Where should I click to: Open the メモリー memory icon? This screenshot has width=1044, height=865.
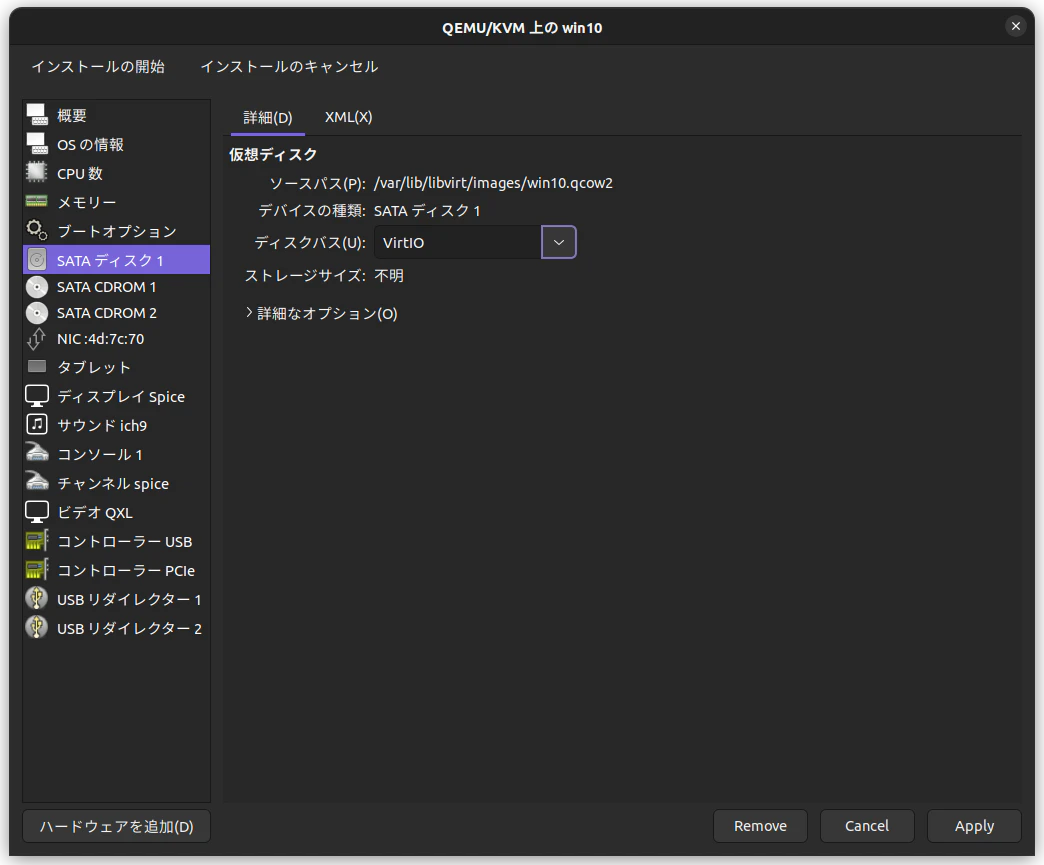(37, 201)
